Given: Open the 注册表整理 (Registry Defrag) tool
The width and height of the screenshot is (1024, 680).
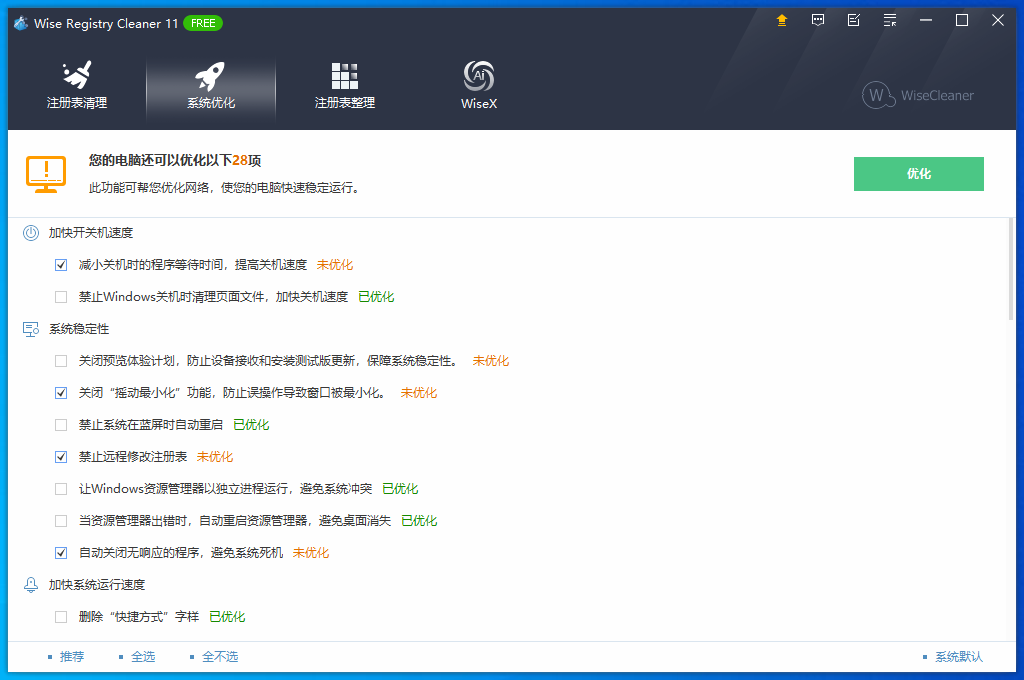Looking at the screenshot, I should 344,85.
